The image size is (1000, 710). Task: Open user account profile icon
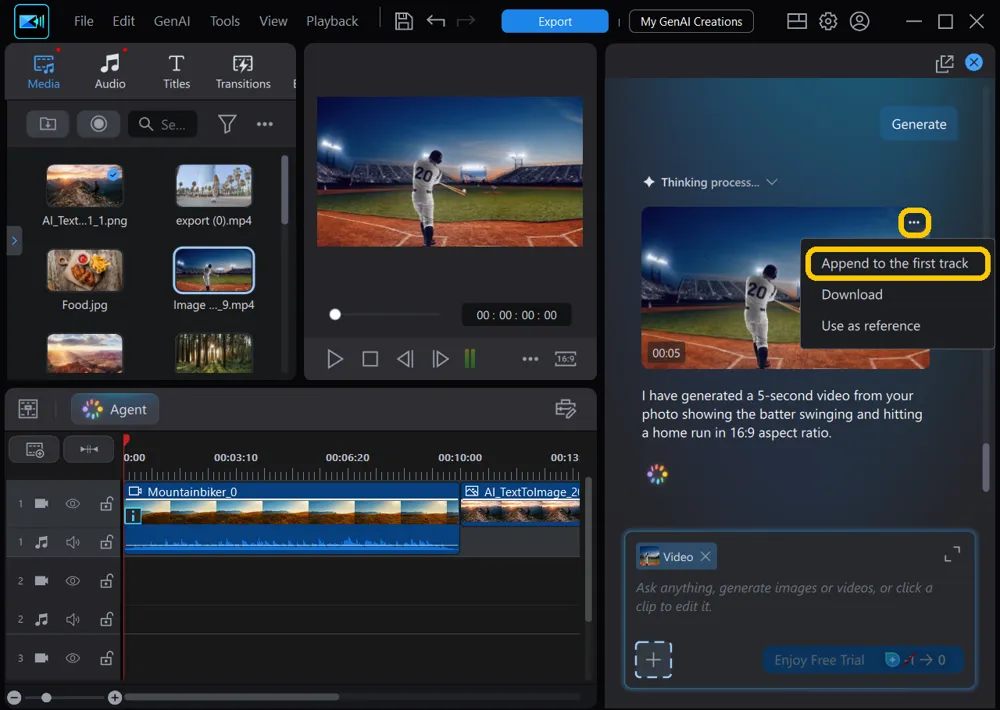(x=860, y=22)
